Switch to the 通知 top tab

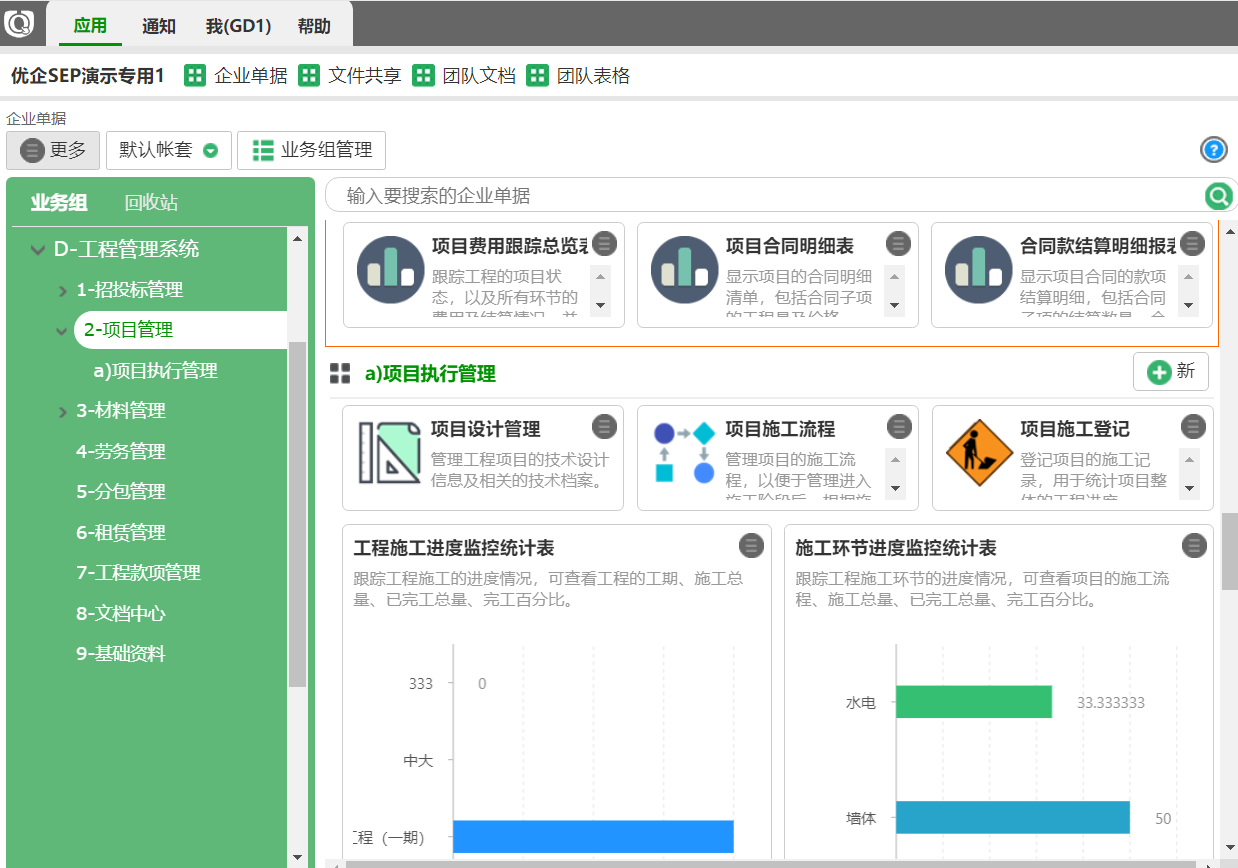coord(159,26)
